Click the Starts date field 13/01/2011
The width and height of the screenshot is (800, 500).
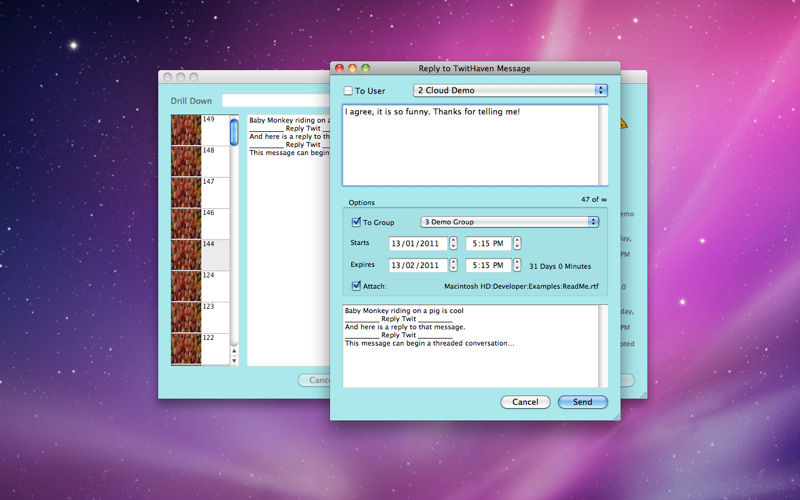tap(418, 243)
